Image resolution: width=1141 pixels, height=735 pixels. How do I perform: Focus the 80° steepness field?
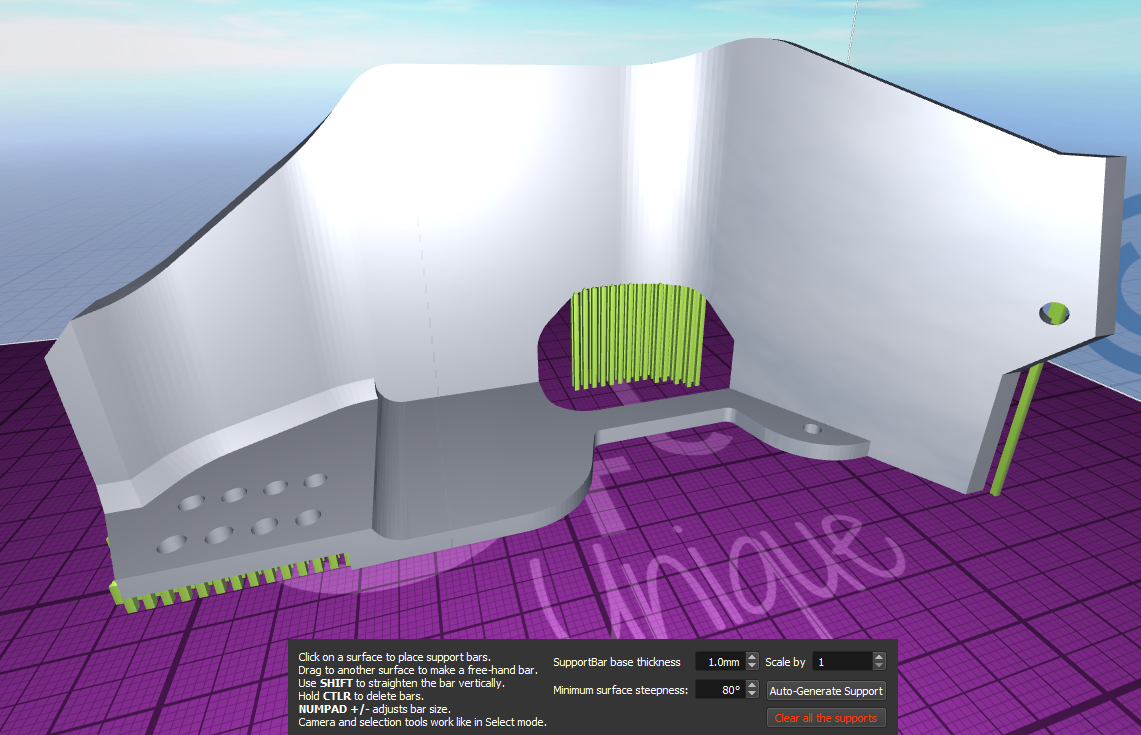tap(720, 690)
